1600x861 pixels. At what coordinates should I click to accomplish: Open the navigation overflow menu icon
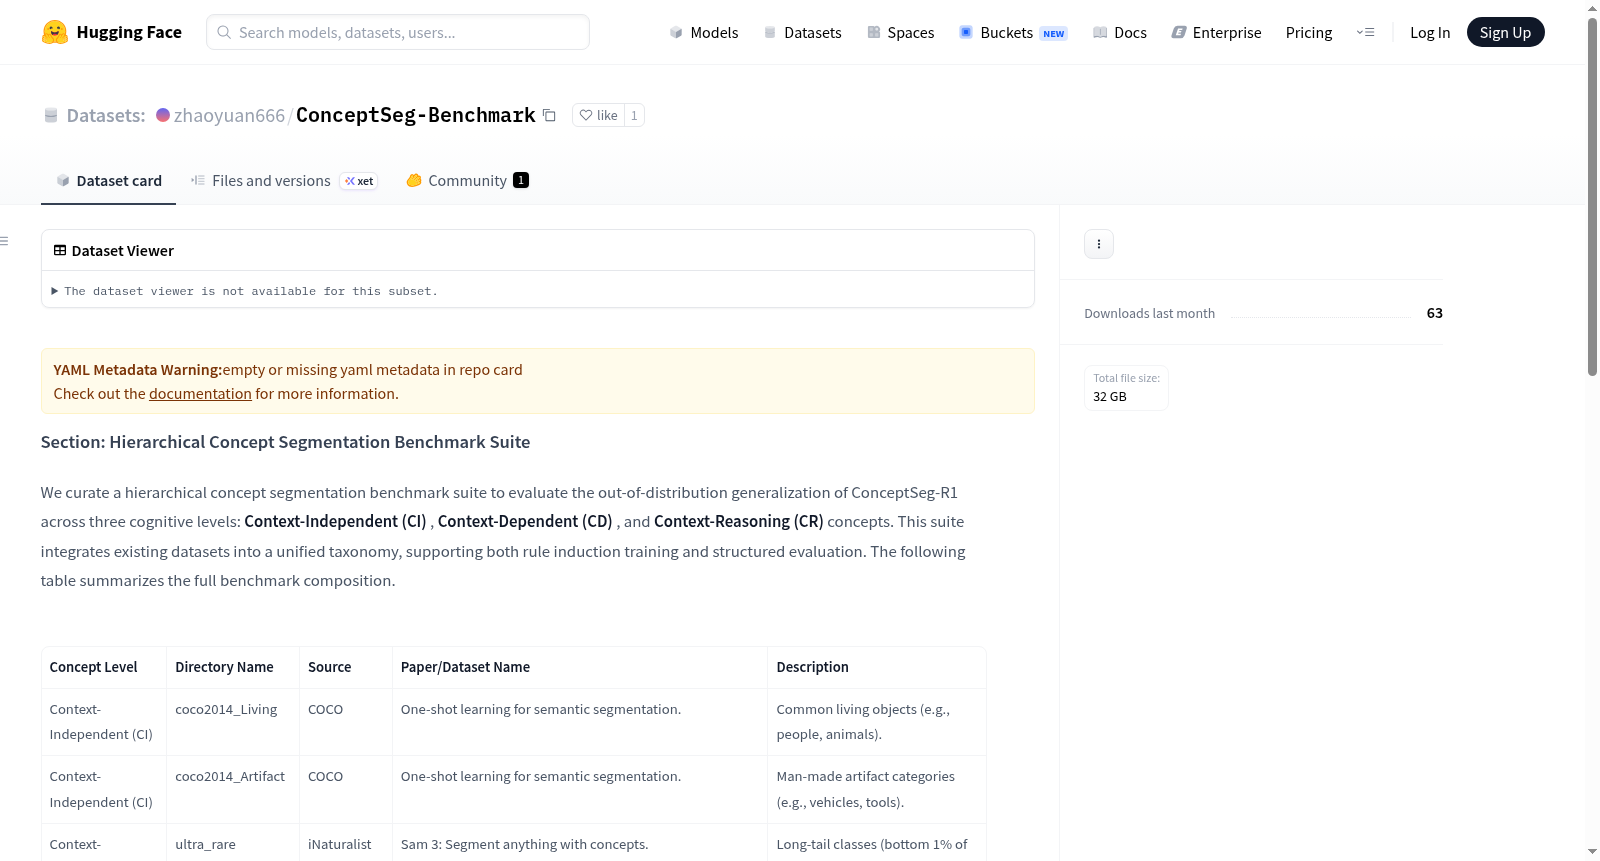point(1365,32)
